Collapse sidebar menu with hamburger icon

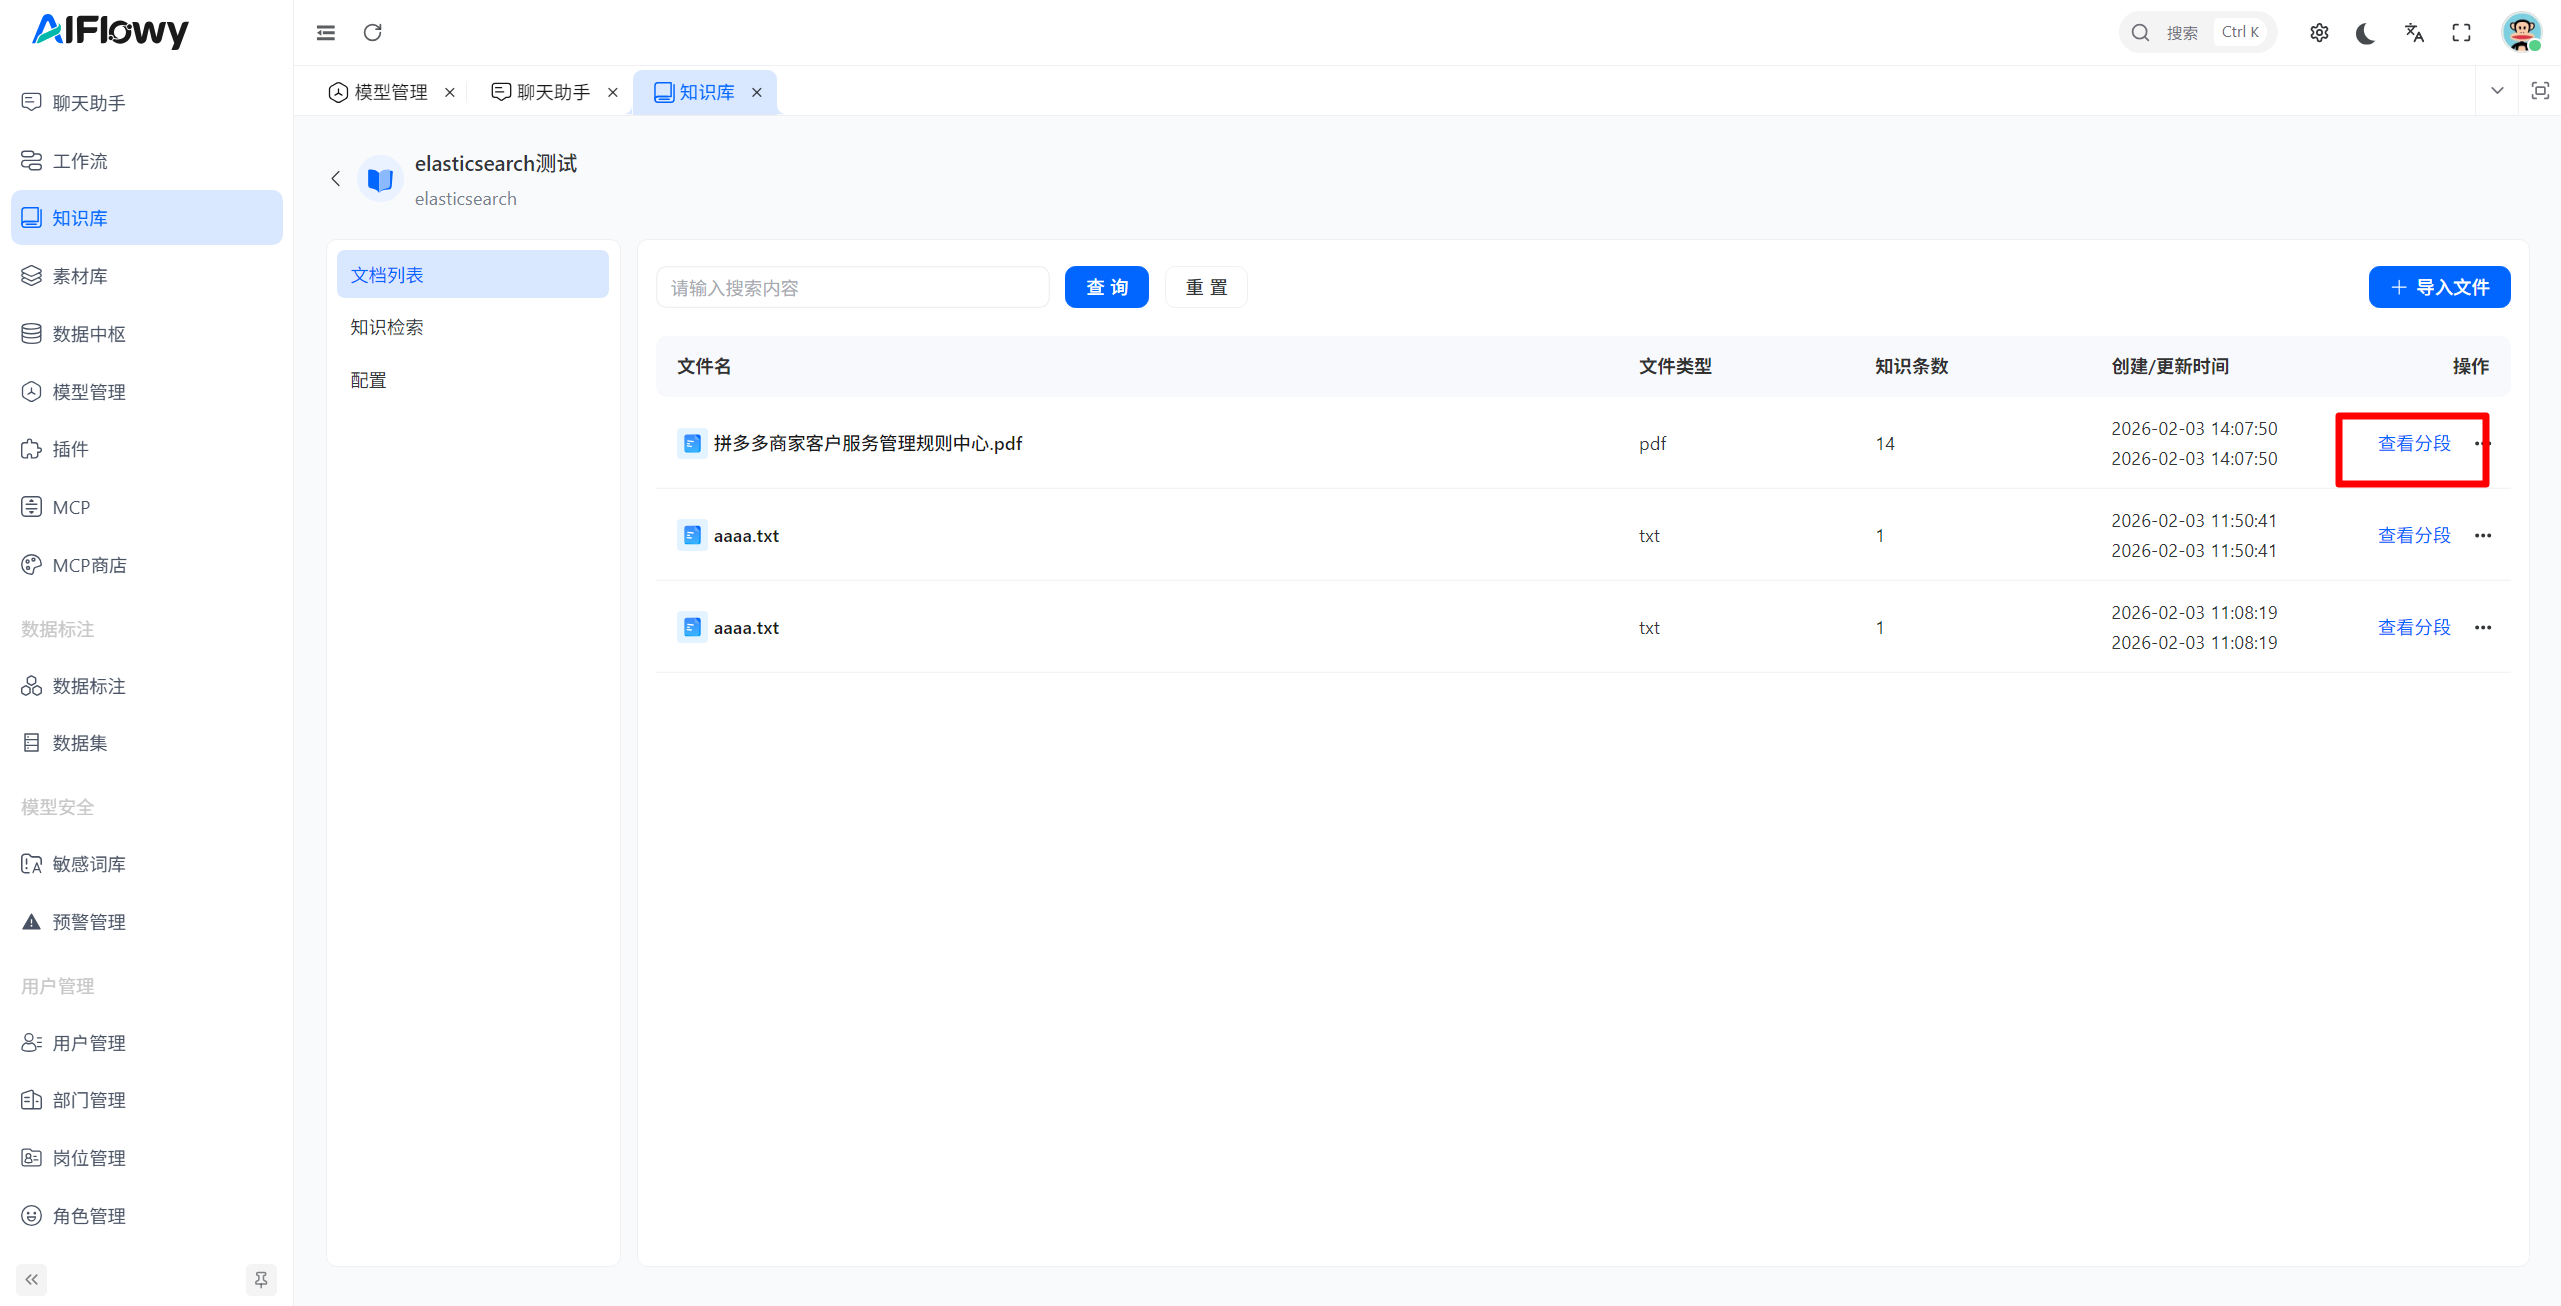tap(326, 33)
